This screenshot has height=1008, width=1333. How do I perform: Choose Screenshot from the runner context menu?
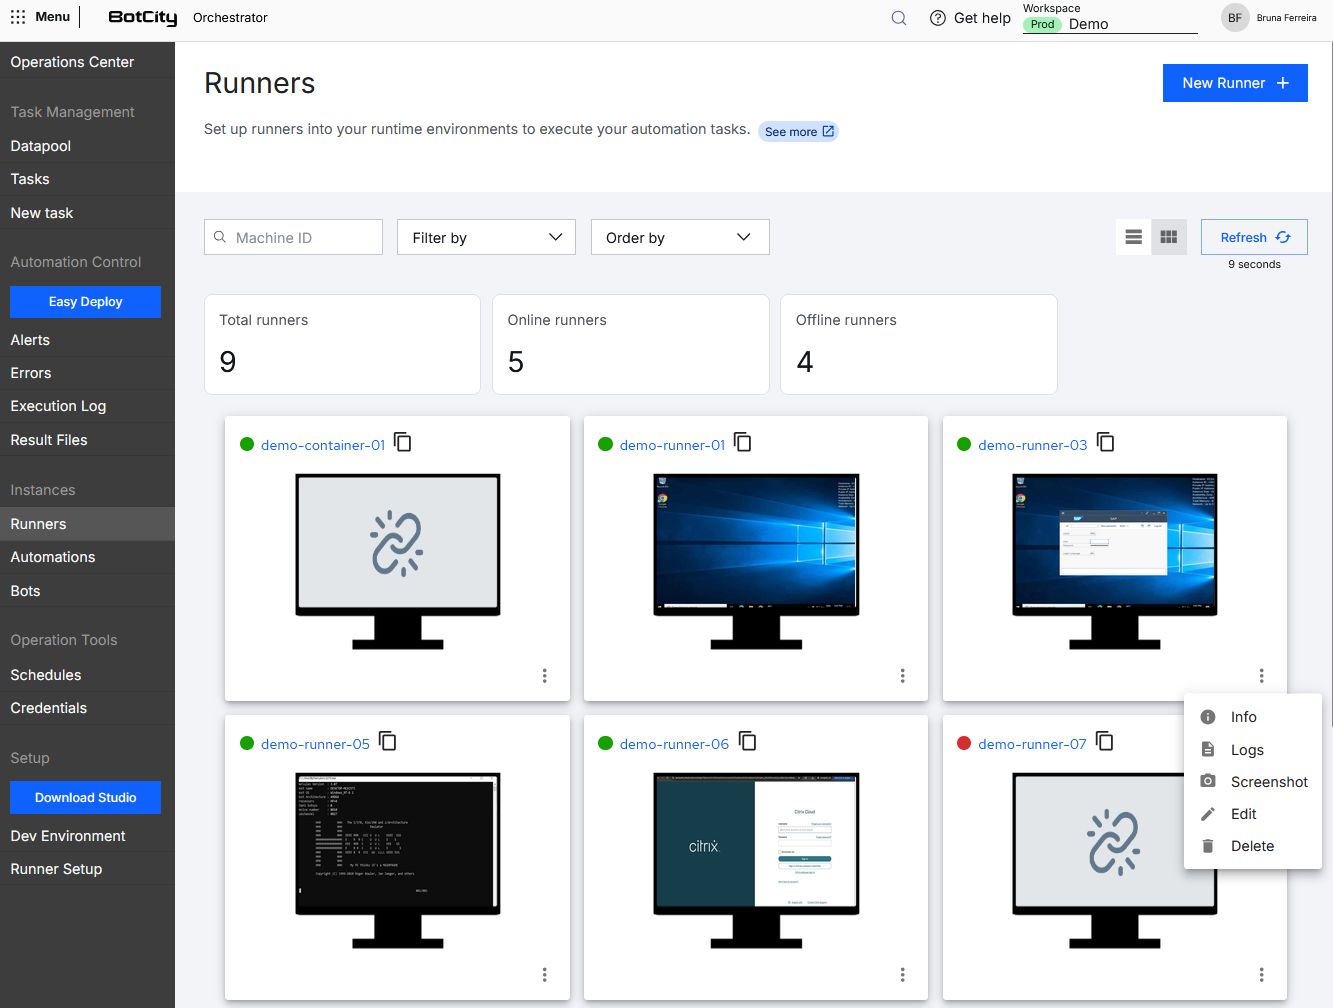pyautogui.click(x=1253, y=782)
